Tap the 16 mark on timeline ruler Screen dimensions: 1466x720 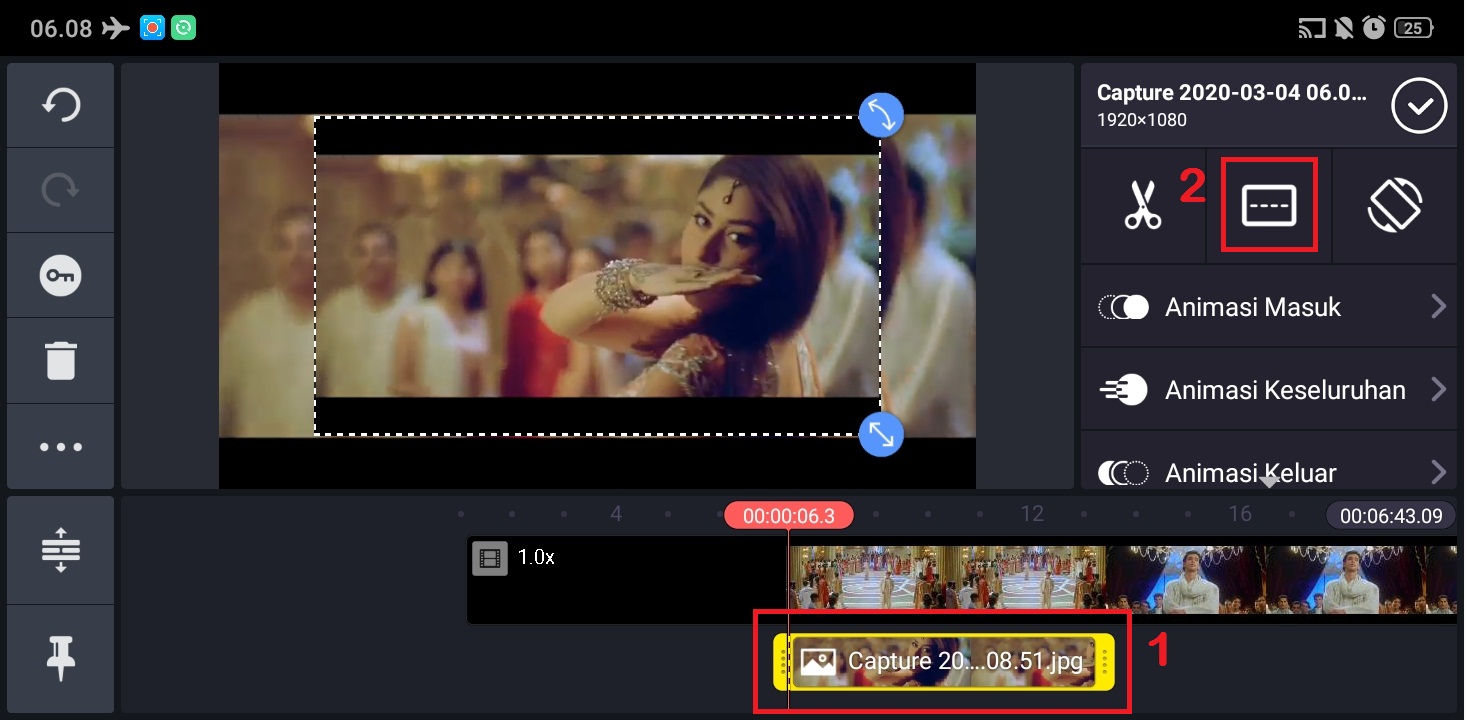click(1240, 514)
